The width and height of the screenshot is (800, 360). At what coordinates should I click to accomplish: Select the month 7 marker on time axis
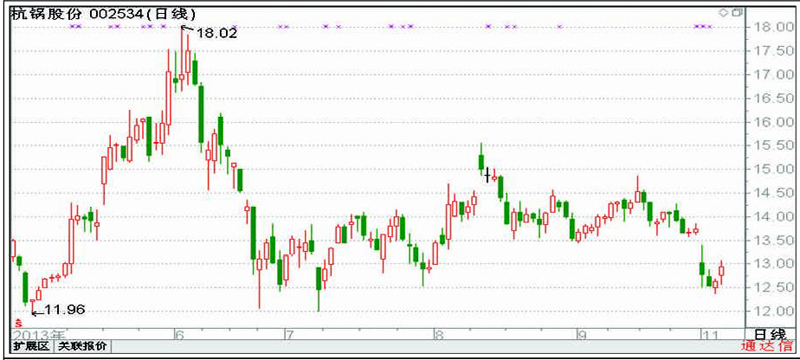[289, 335]
